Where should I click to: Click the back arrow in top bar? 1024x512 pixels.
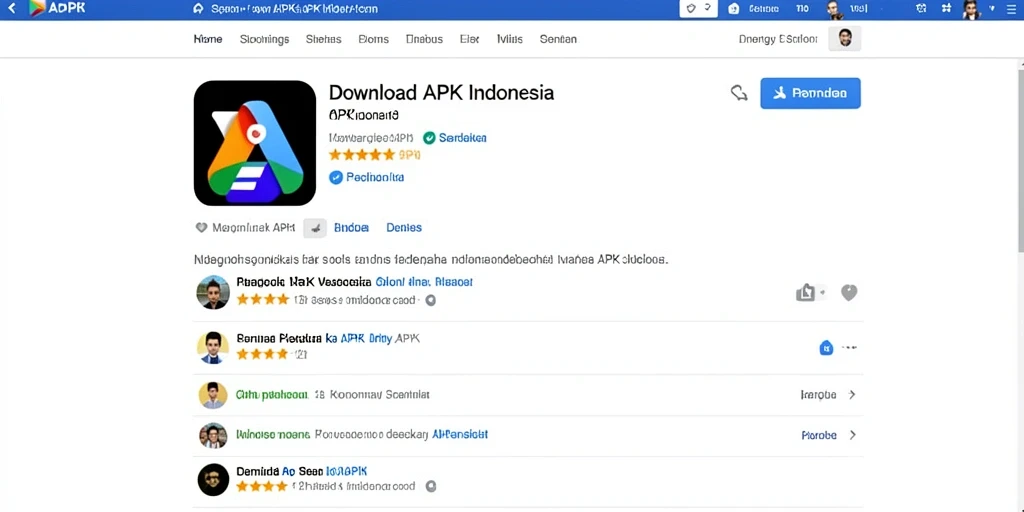(12, 9)
